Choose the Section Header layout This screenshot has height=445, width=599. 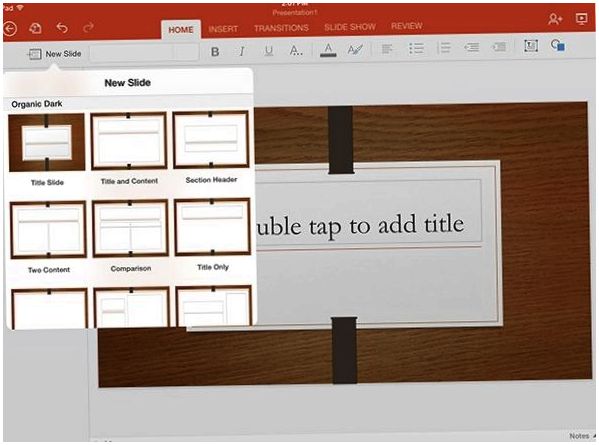point(211,140)
